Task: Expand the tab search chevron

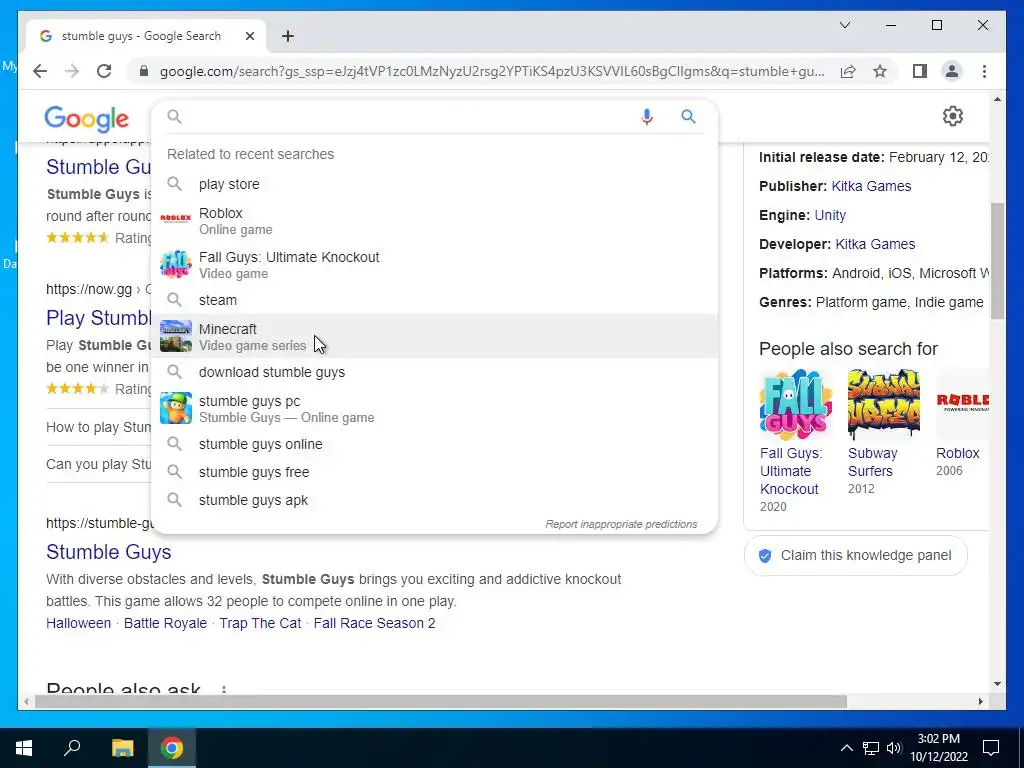Action: [844, 25]
